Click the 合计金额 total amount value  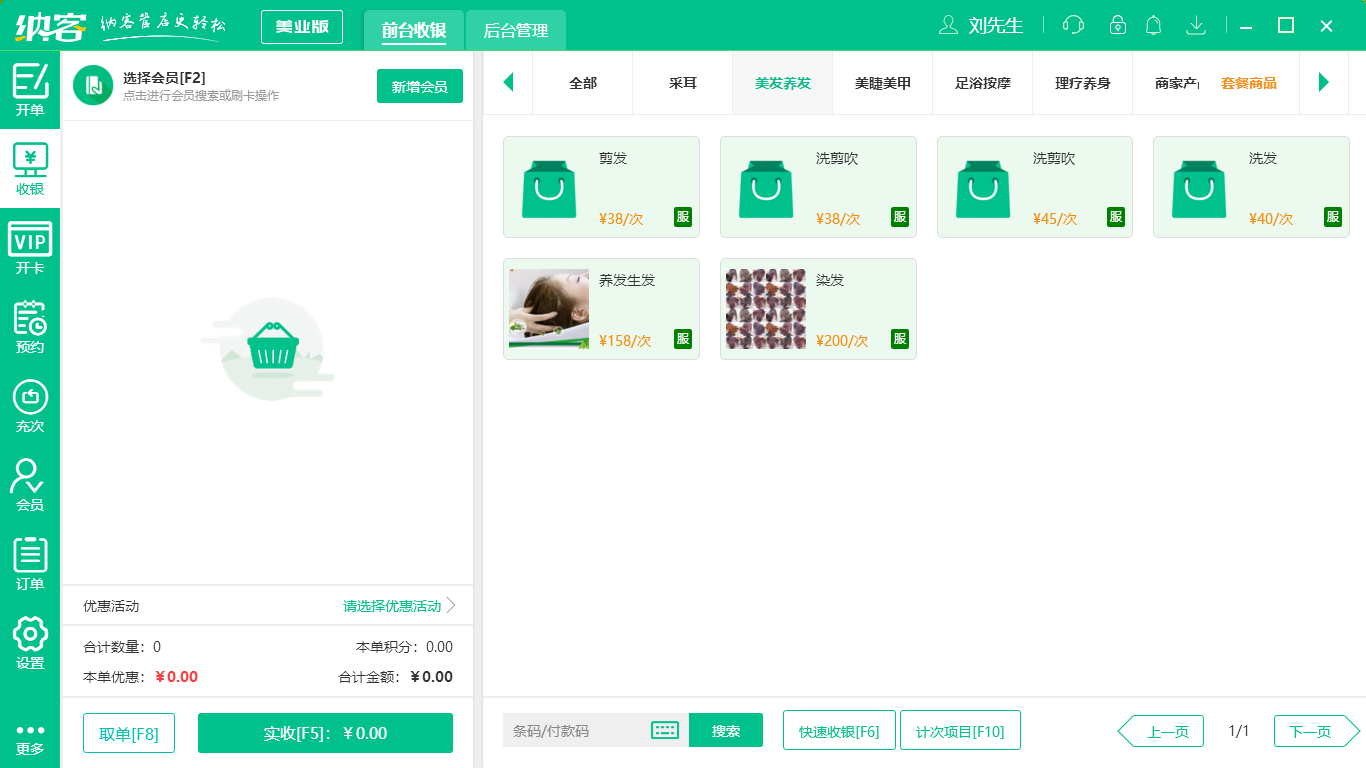pos(431,676)
